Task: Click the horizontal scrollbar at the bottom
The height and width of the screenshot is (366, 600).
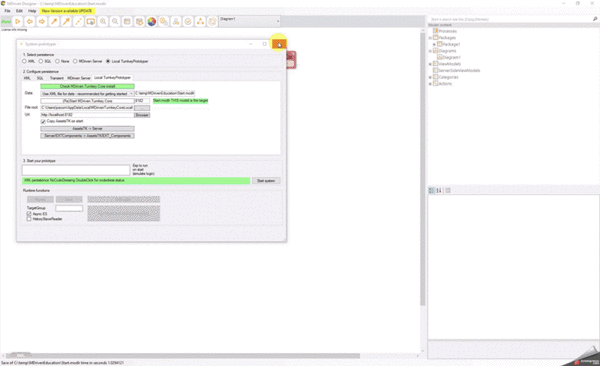Action: [184, 356]
